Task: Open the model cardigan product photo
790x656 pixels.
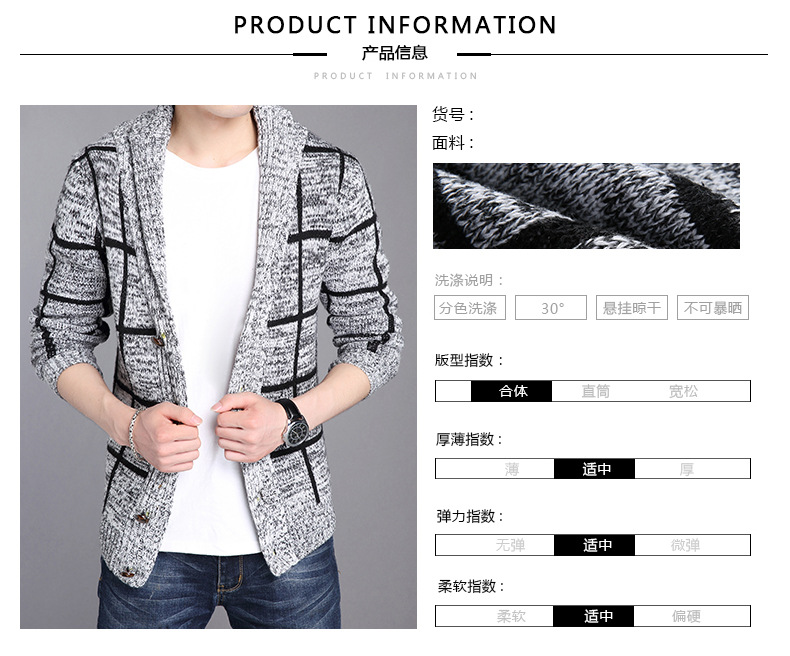Action: pos(218,367)
